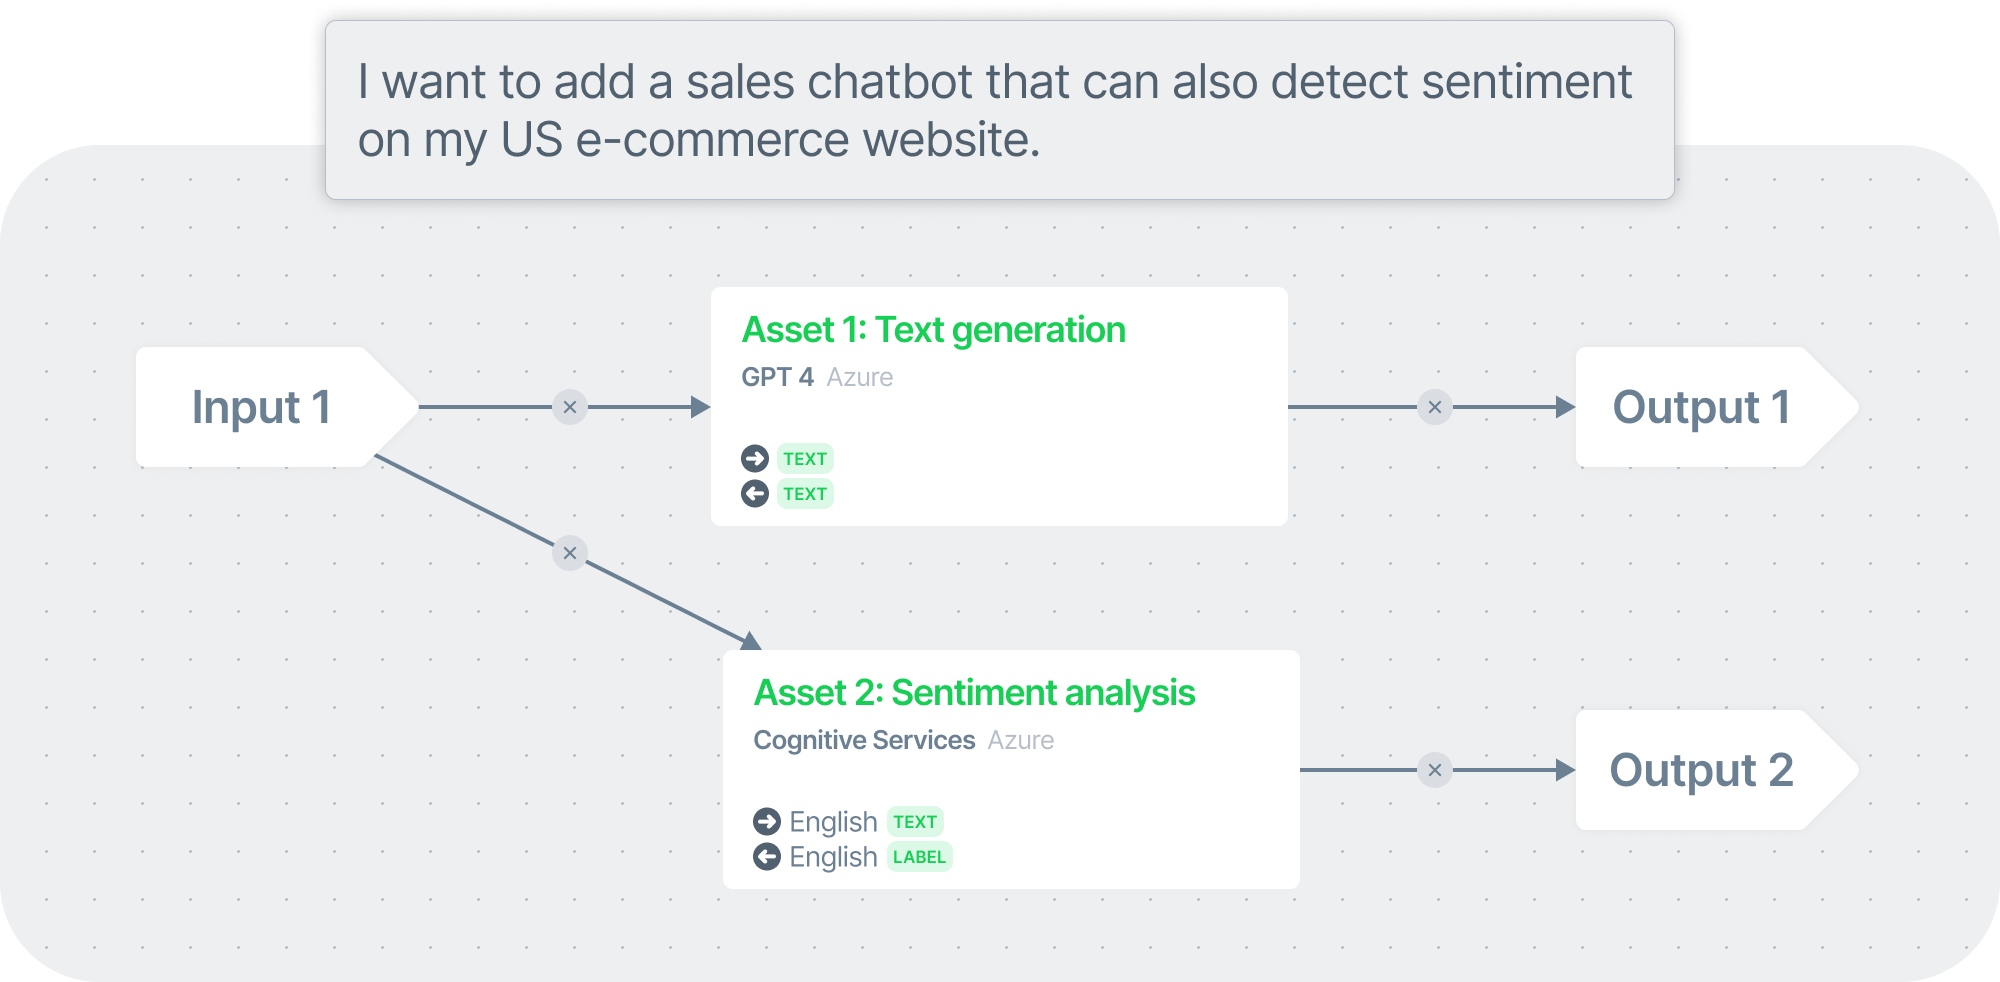Screen dimensions: 2000x982
Task: Click the output TEXT tag in Asset 1
Action: [805, 494]
